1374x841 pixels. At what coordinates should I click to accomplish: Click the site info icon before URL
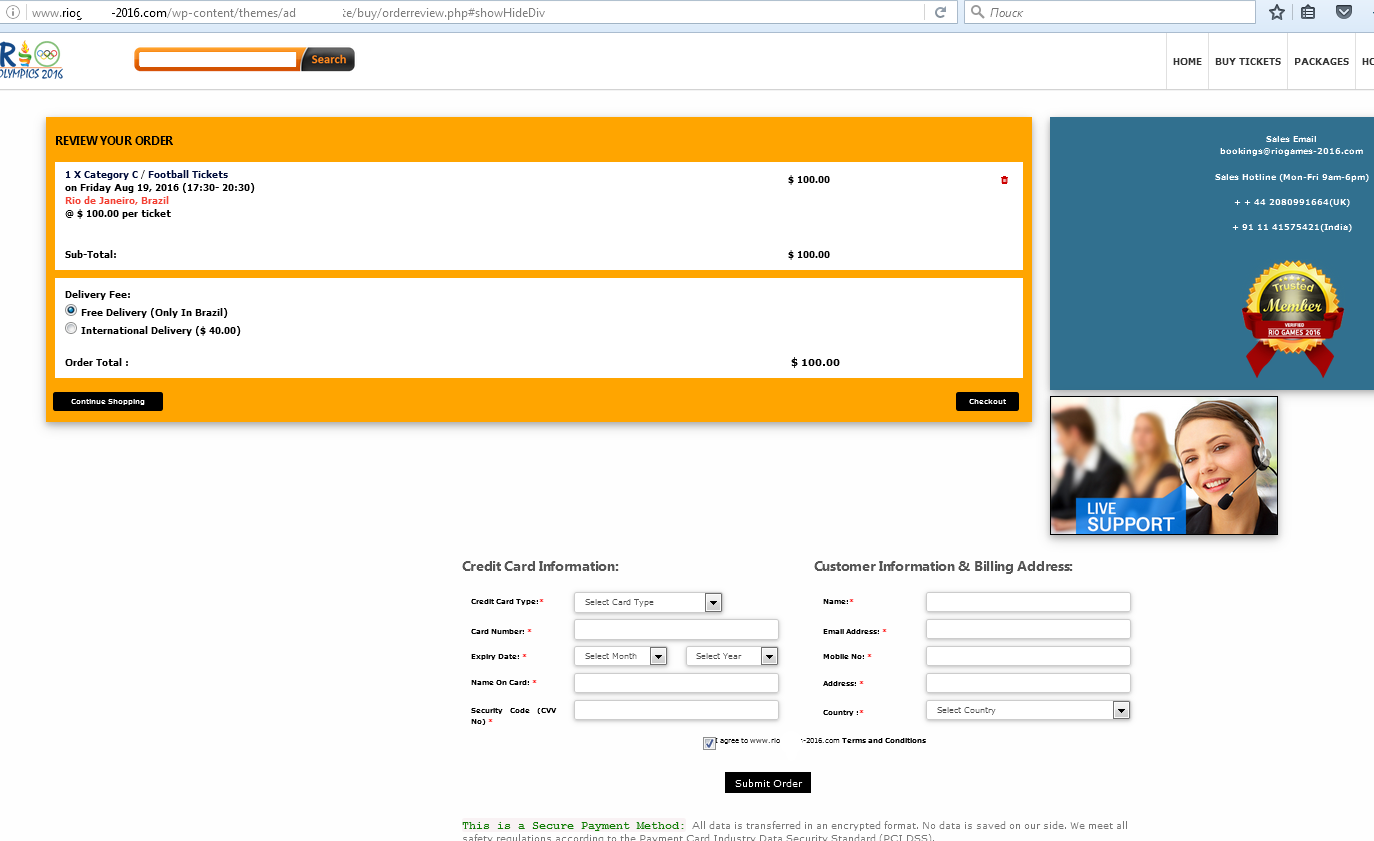(x=13, y=13)
